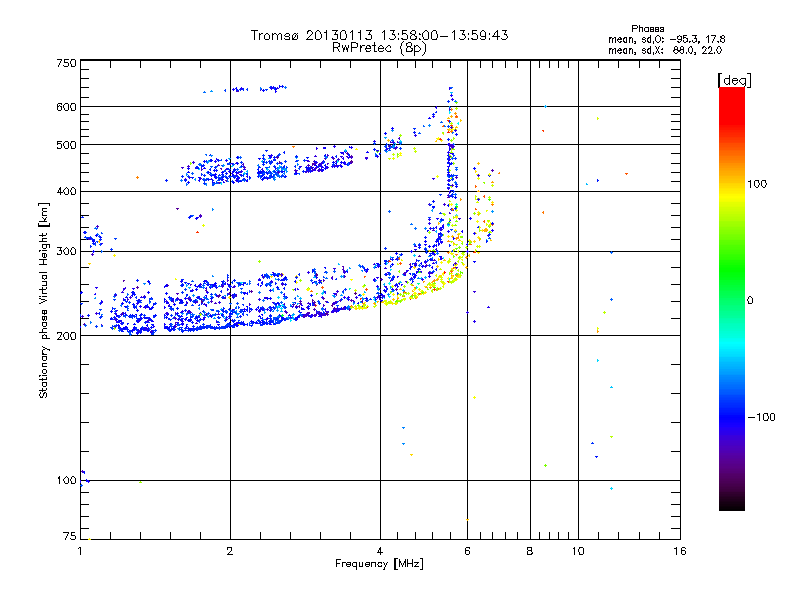Click the y-axis tick label '600'

(x=66, y=107)
